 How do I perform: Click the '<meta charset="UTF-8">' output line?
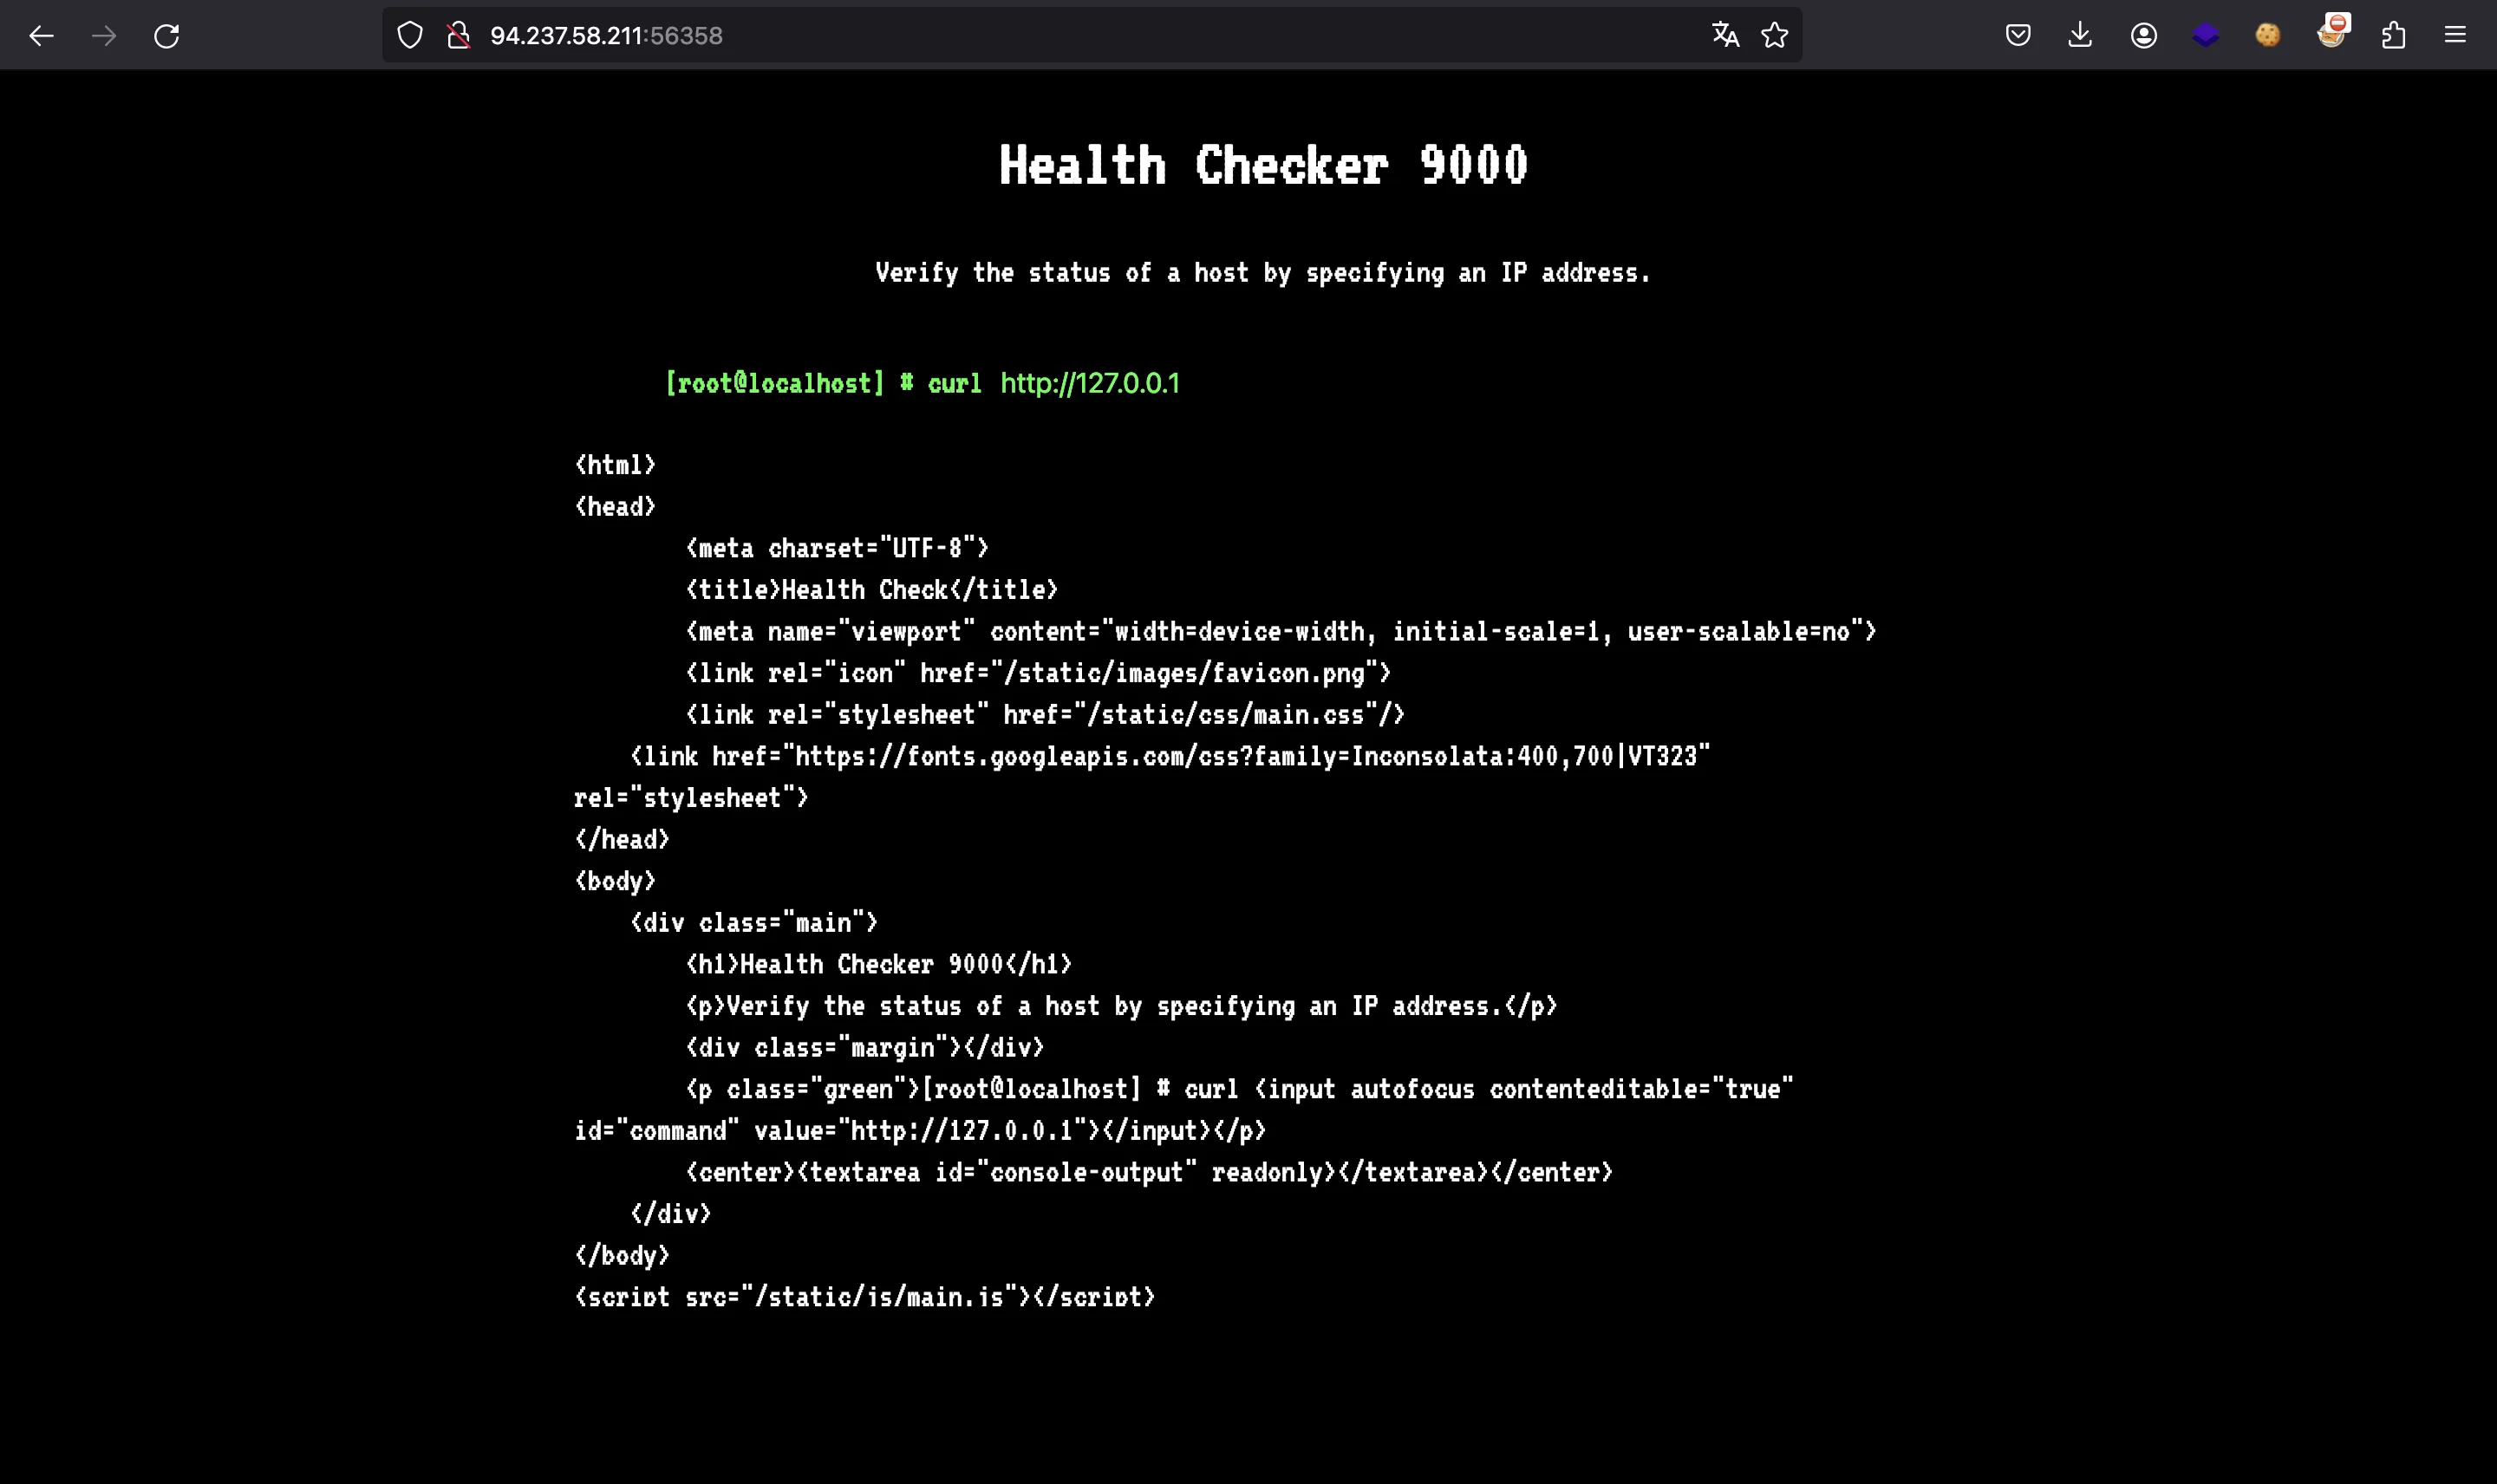pyautogui.click(x=837, y=548)
